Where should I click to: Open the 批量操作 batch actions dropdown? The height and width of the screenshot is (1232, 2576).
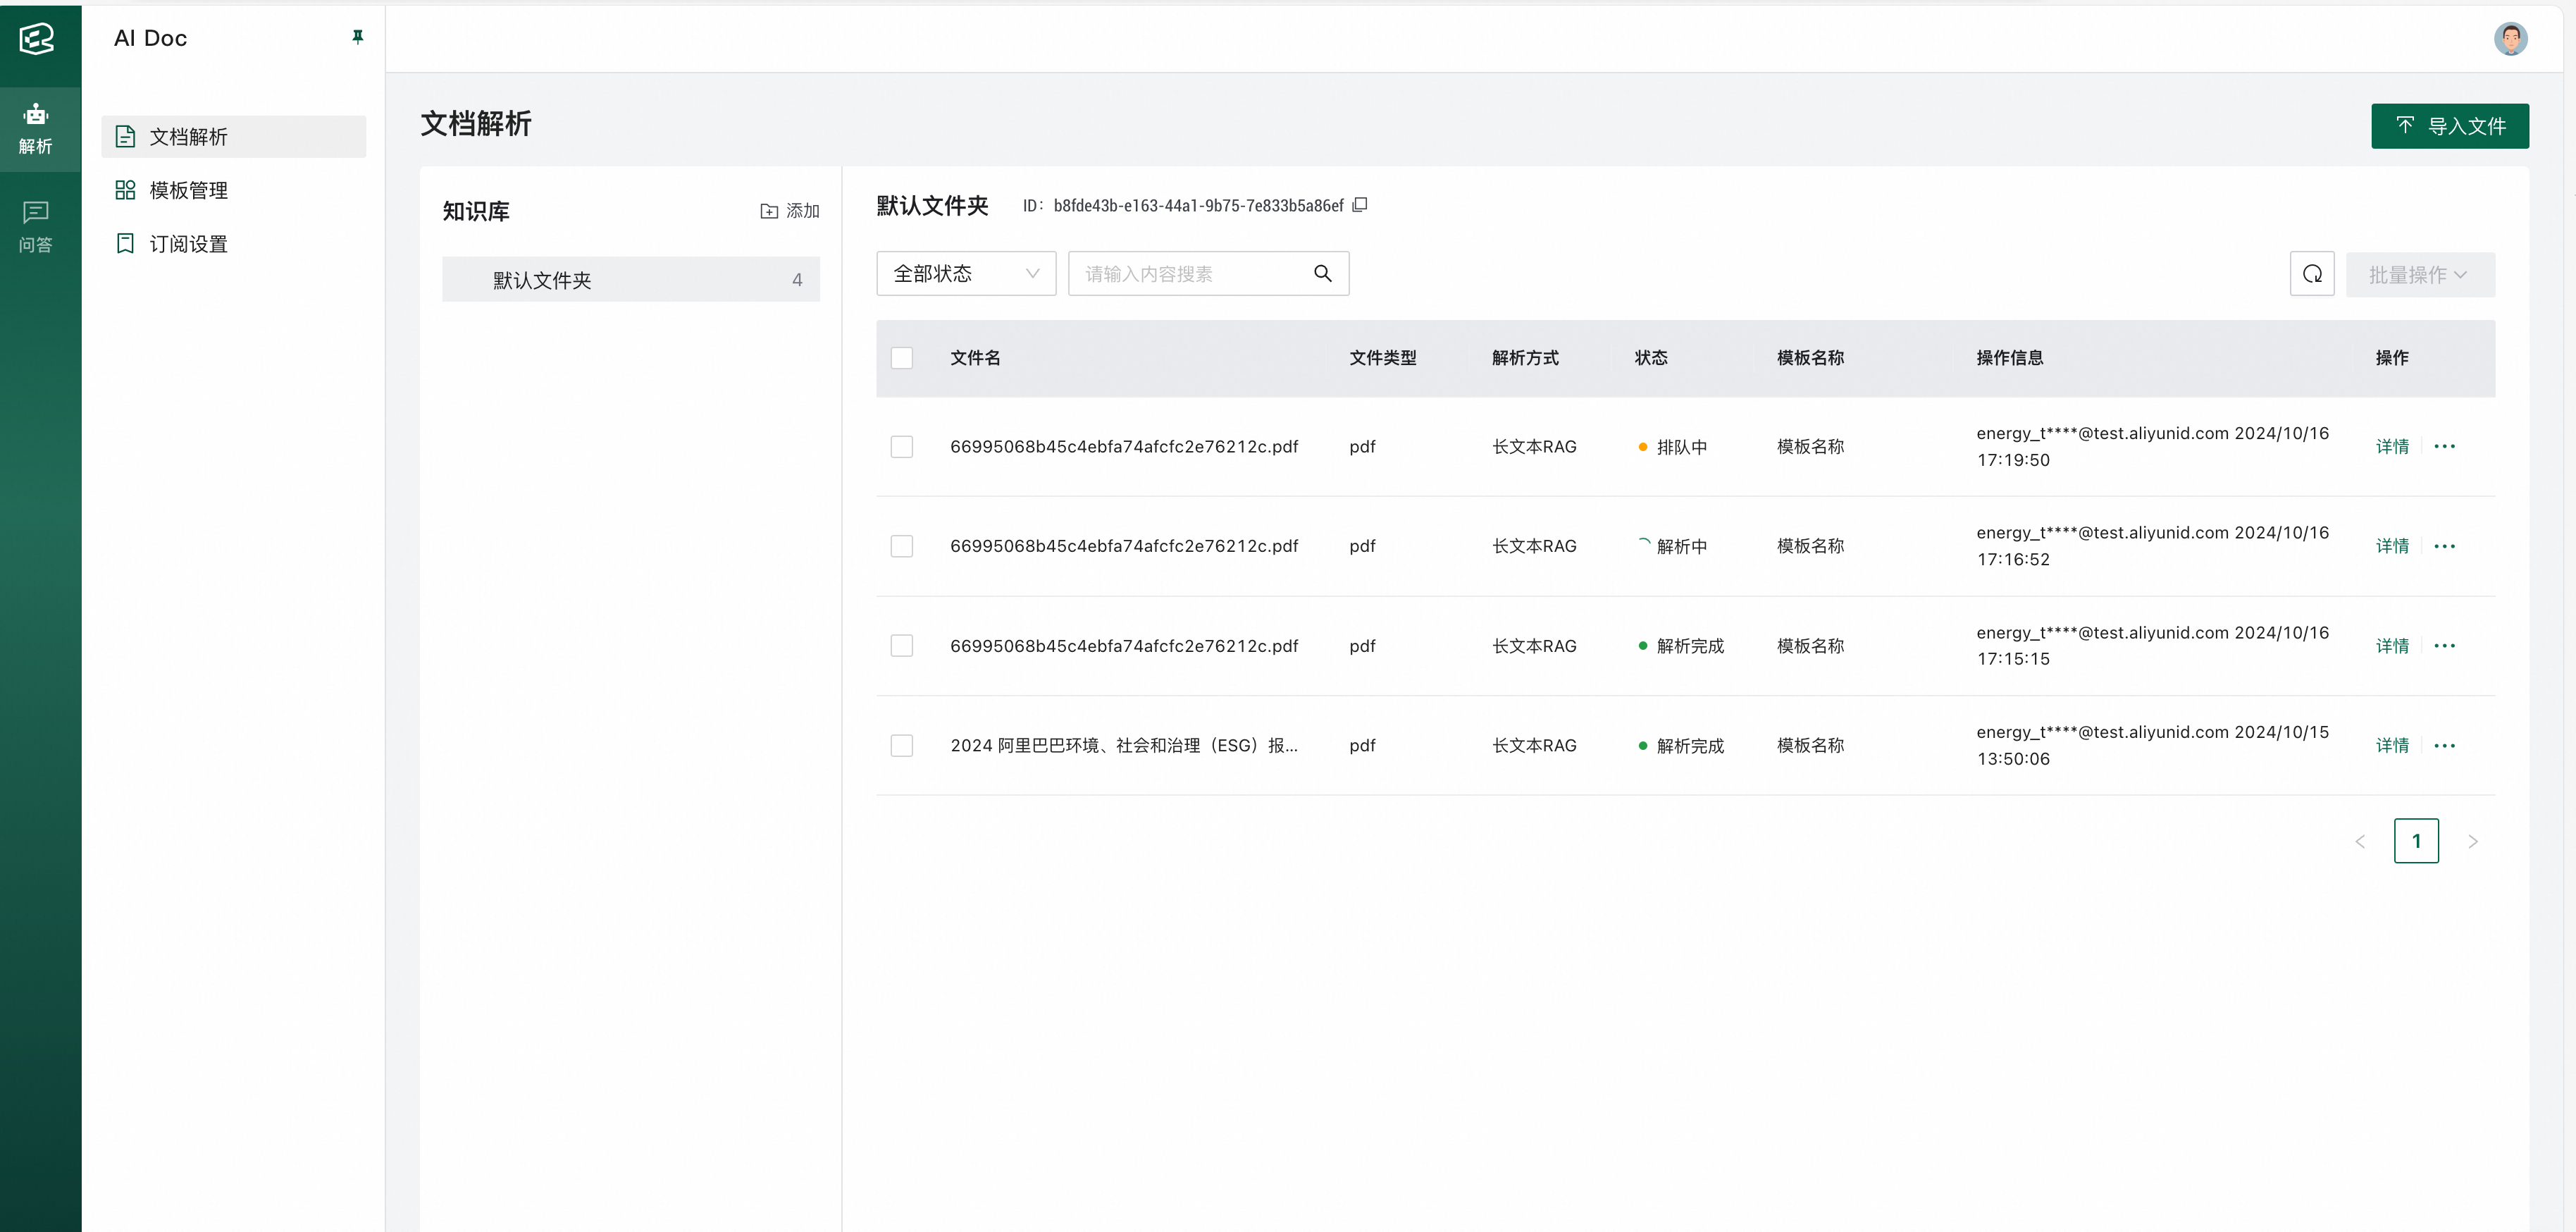coord(2420,275)
